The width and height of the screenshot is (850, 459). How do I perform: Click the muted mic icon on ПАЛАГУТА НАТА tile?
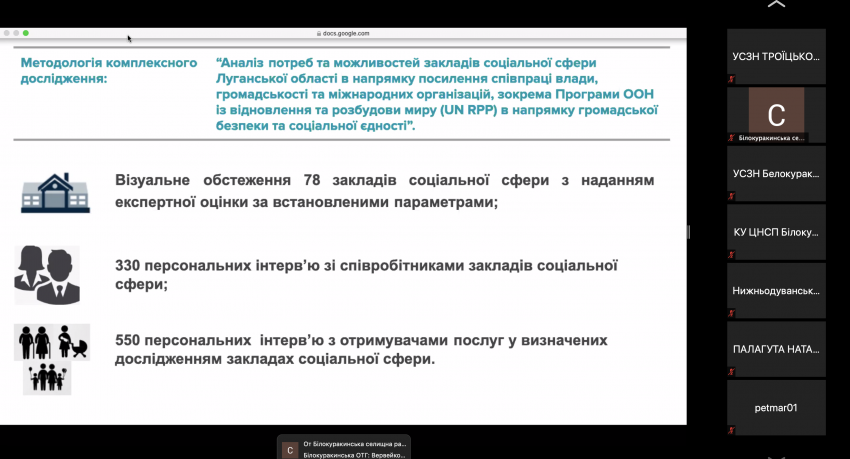point(731,372)
